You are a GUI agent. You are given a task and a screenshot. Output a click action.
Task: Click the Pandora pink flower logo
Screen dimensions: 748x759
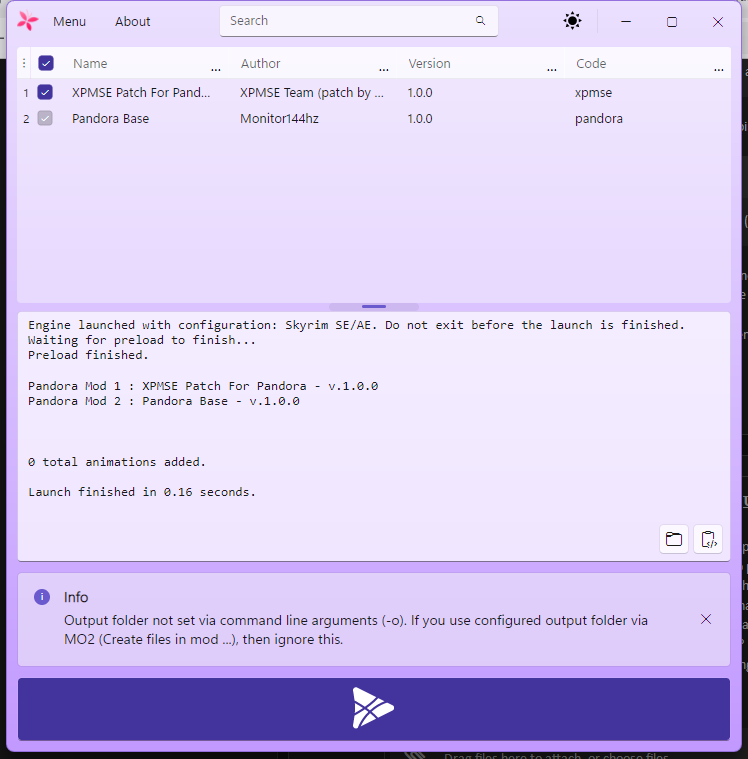pos(28,21)
